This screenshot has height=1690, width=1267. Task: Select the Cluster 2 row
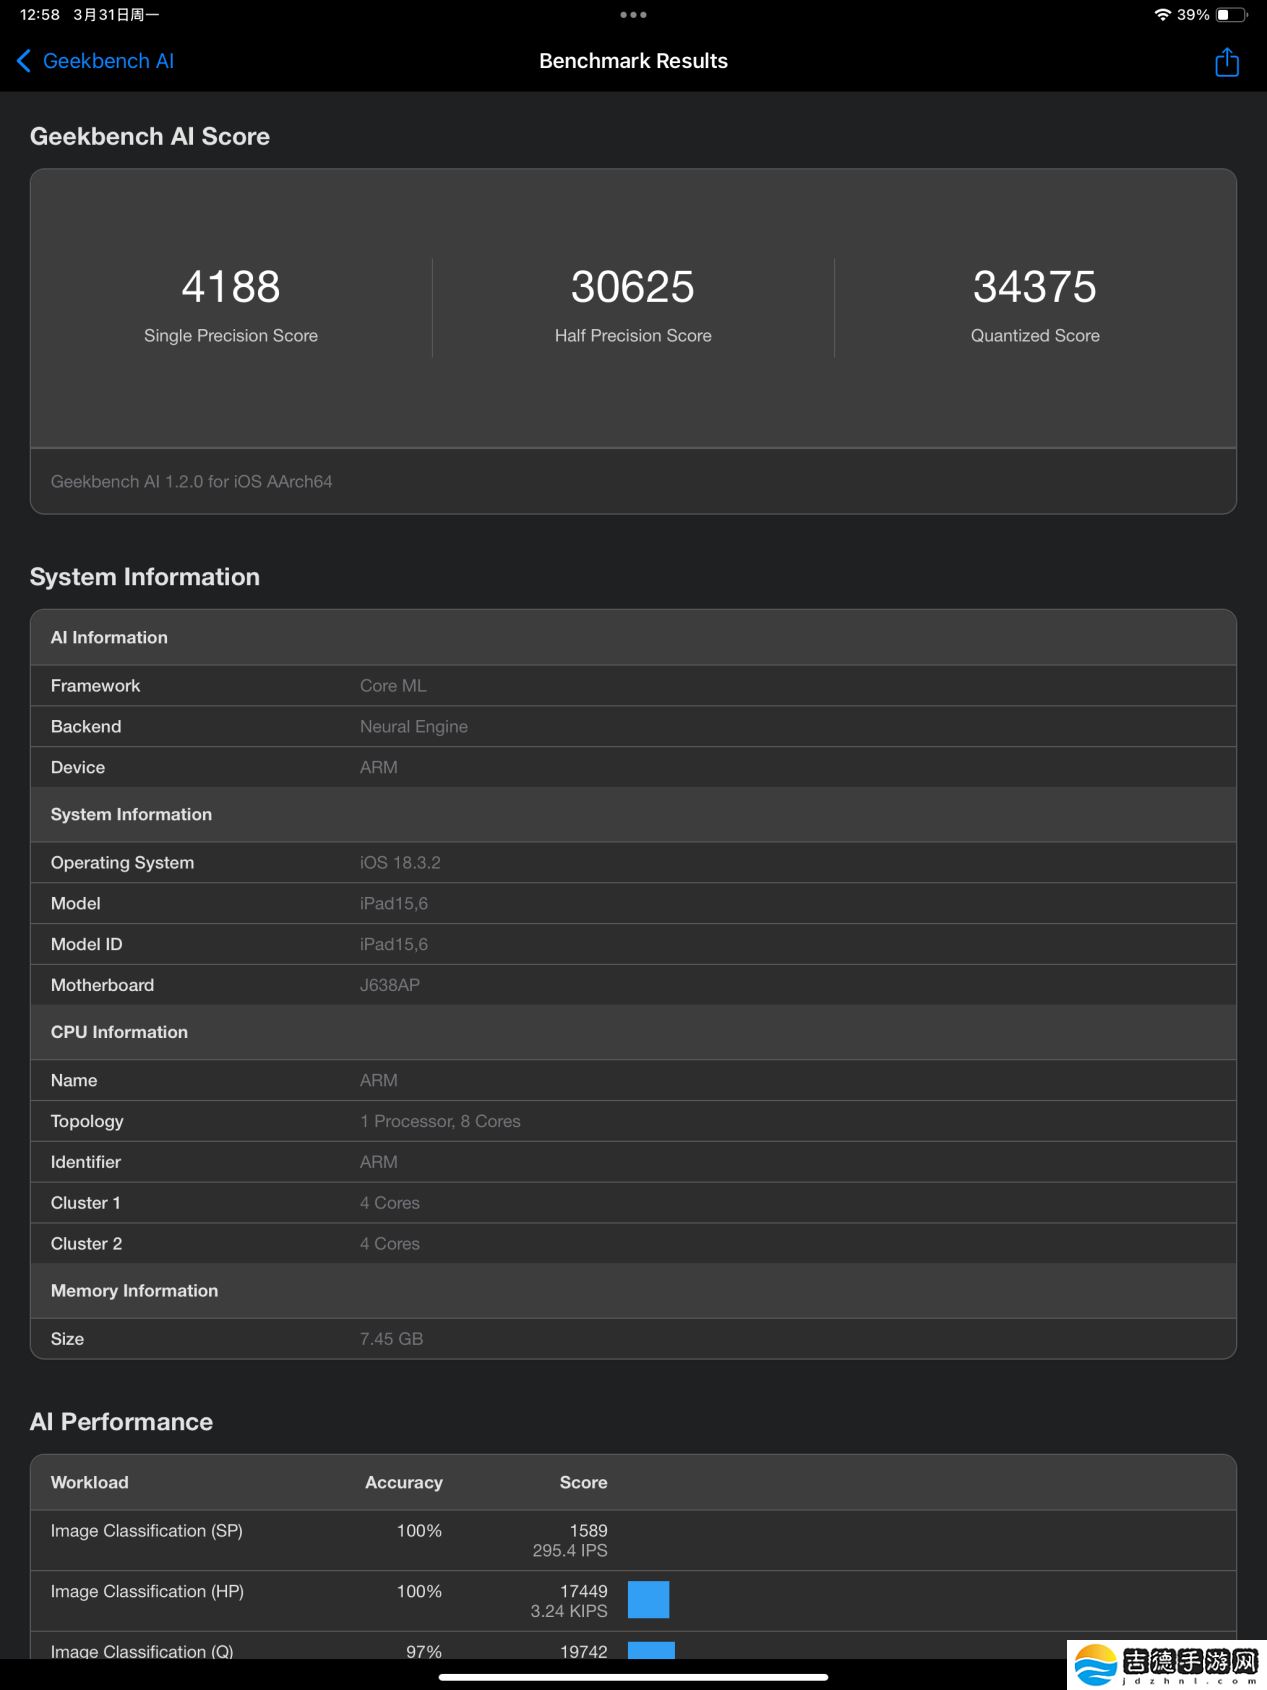click(x=633, y=1244)
